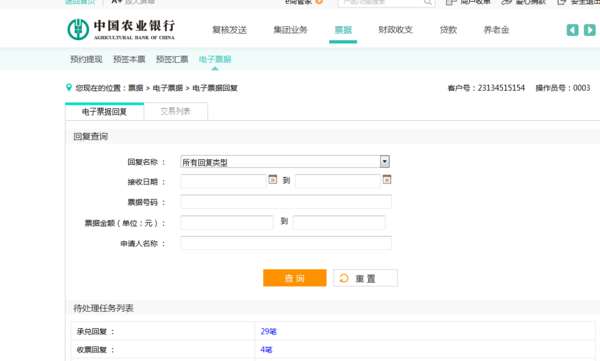Focus the end 接收日期 field
The height and width of the screenshot is (361, 600).
338,181
